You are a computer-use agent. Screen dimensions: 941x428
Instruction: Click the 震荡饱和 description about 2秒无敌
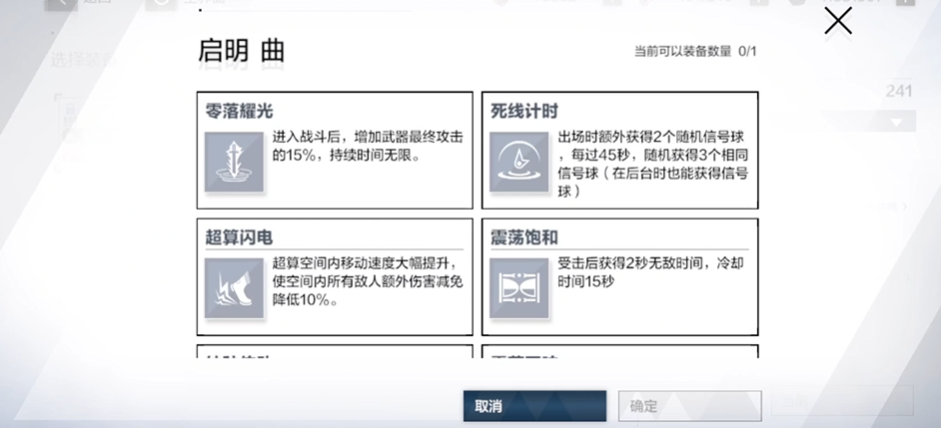pyautogui.click(x=650, y=272)
